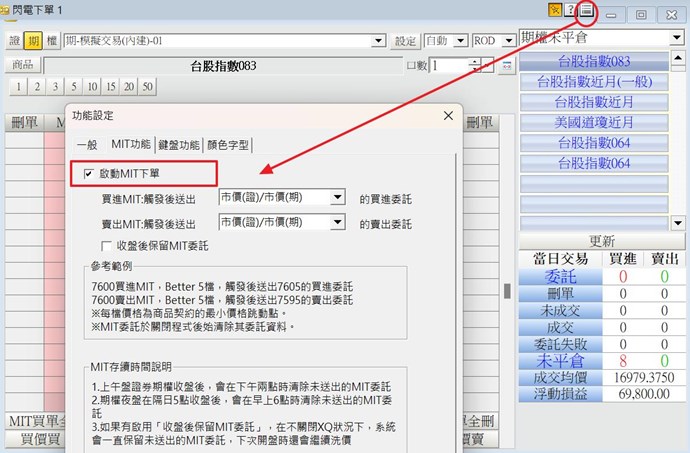
Task: Expand the ROD order condition dropdown
Action: [x=508, y=42]
